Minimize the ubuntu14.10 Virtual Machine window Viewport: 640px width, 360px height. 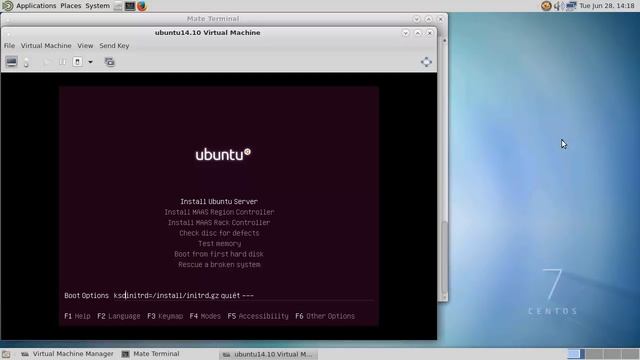405,33
